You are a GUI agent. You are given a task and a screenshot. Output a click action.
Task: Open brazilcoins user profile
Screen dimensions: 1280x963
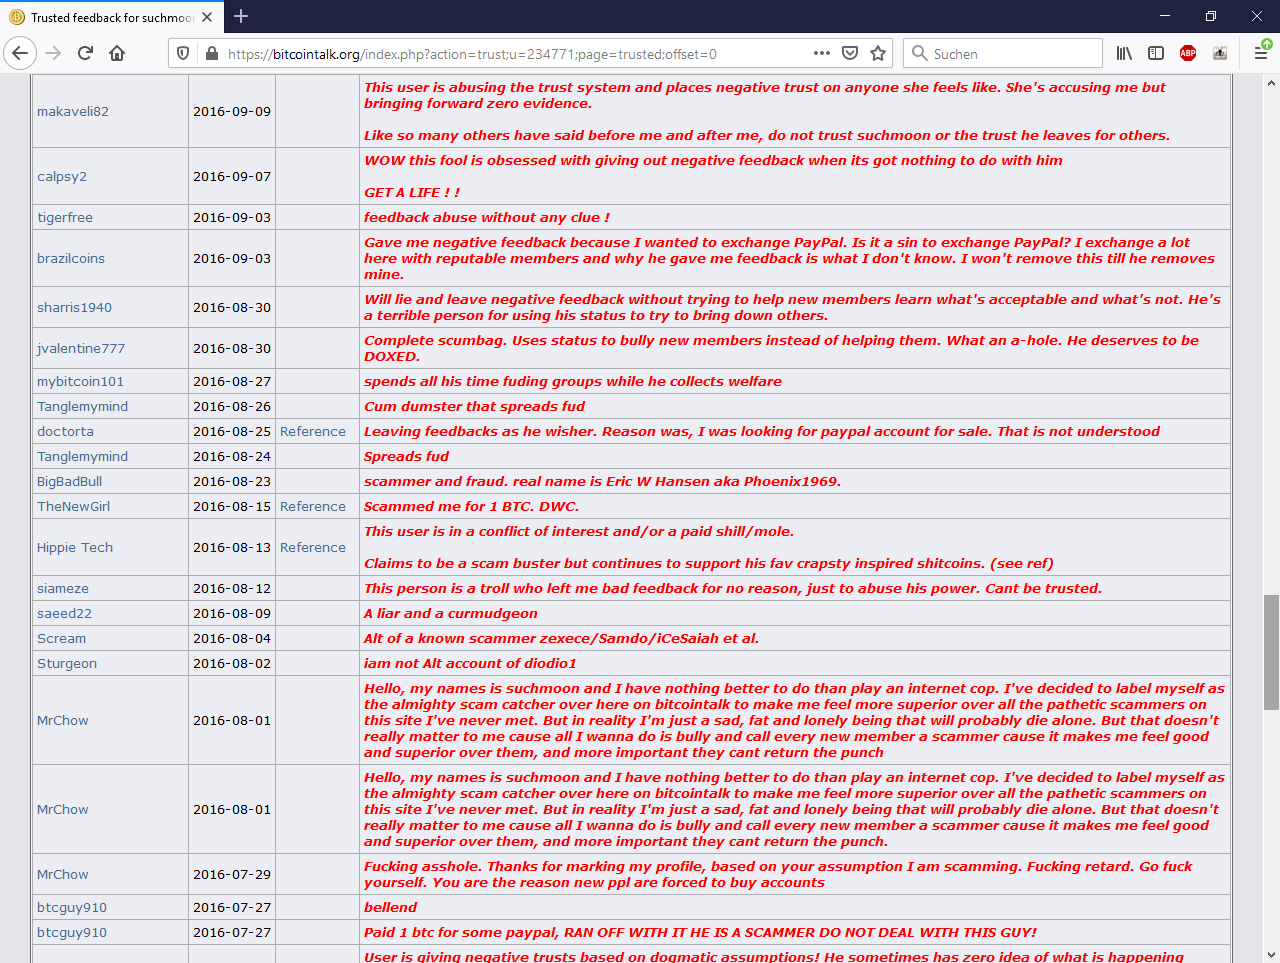(71, 258)
